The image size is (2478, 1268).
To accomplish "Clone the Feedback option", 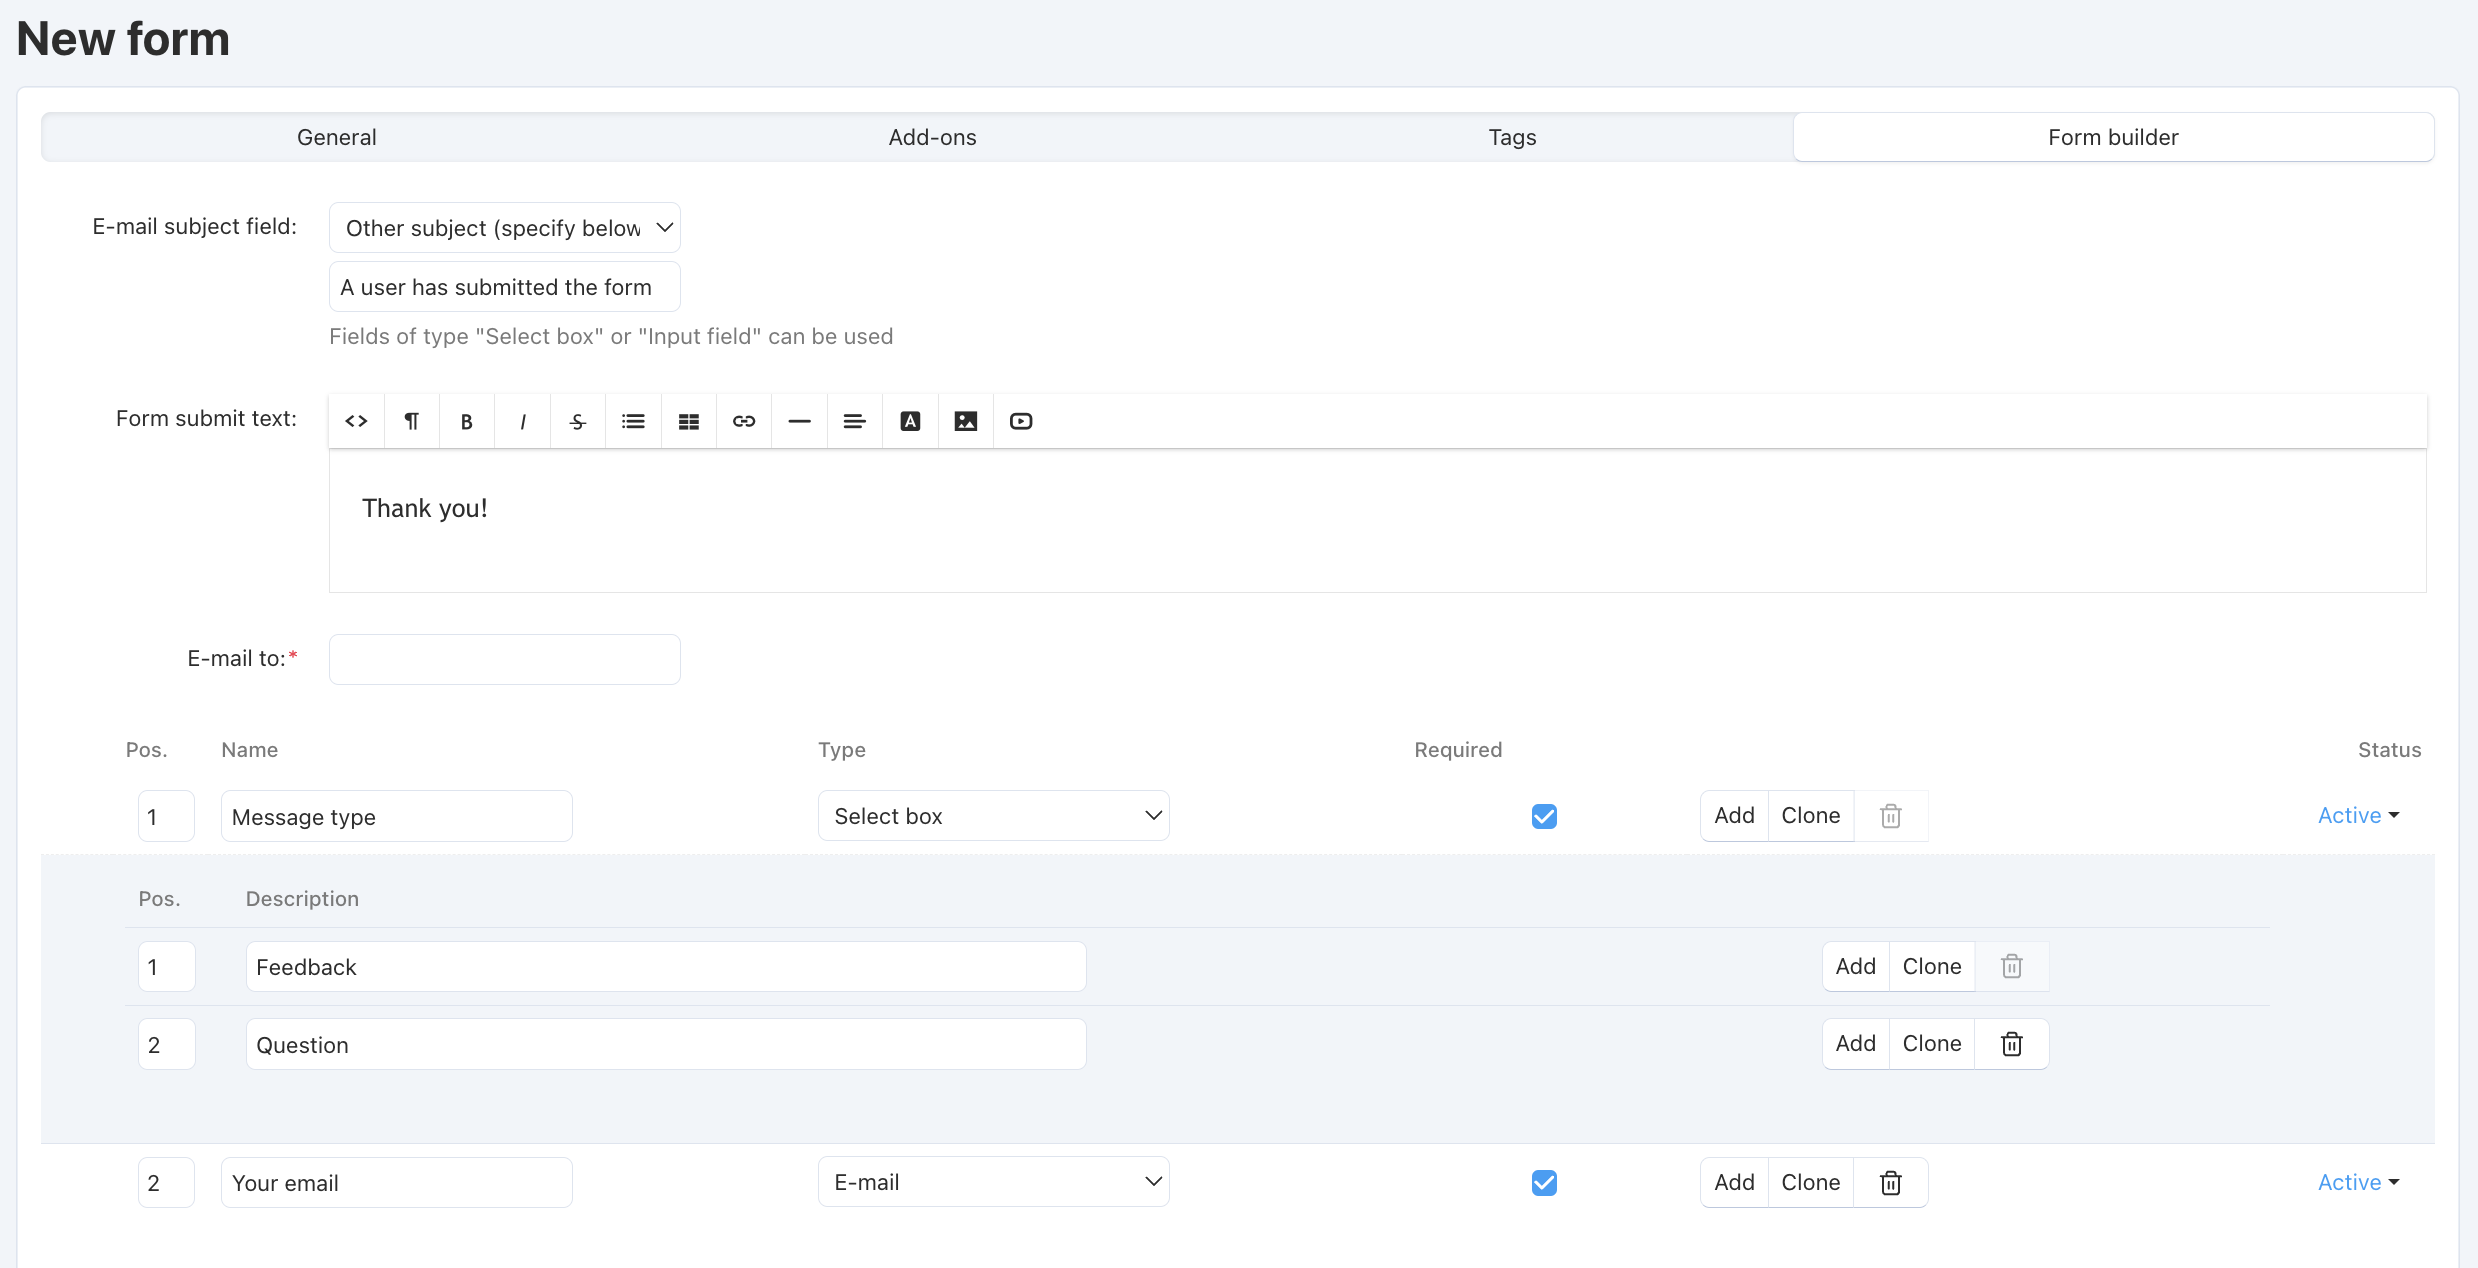I will click(1932, 966).
